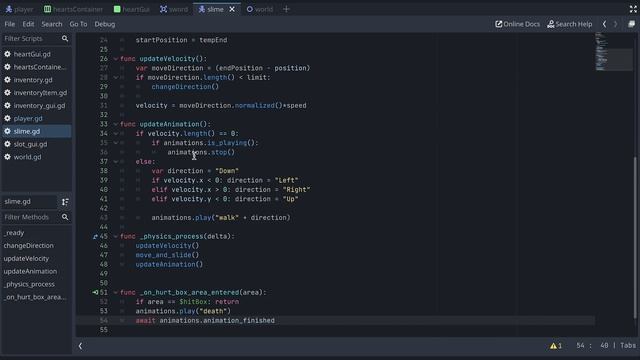Toggle distraction-free fullscreen mode
This screenshot has width=640, height=360.
tap(633, 9)
